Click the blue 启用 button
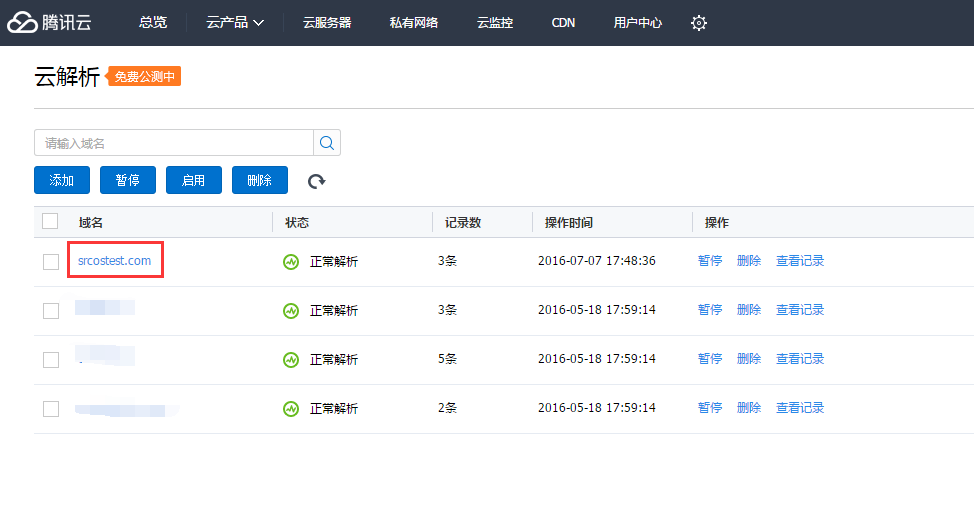 pos(194,180)
